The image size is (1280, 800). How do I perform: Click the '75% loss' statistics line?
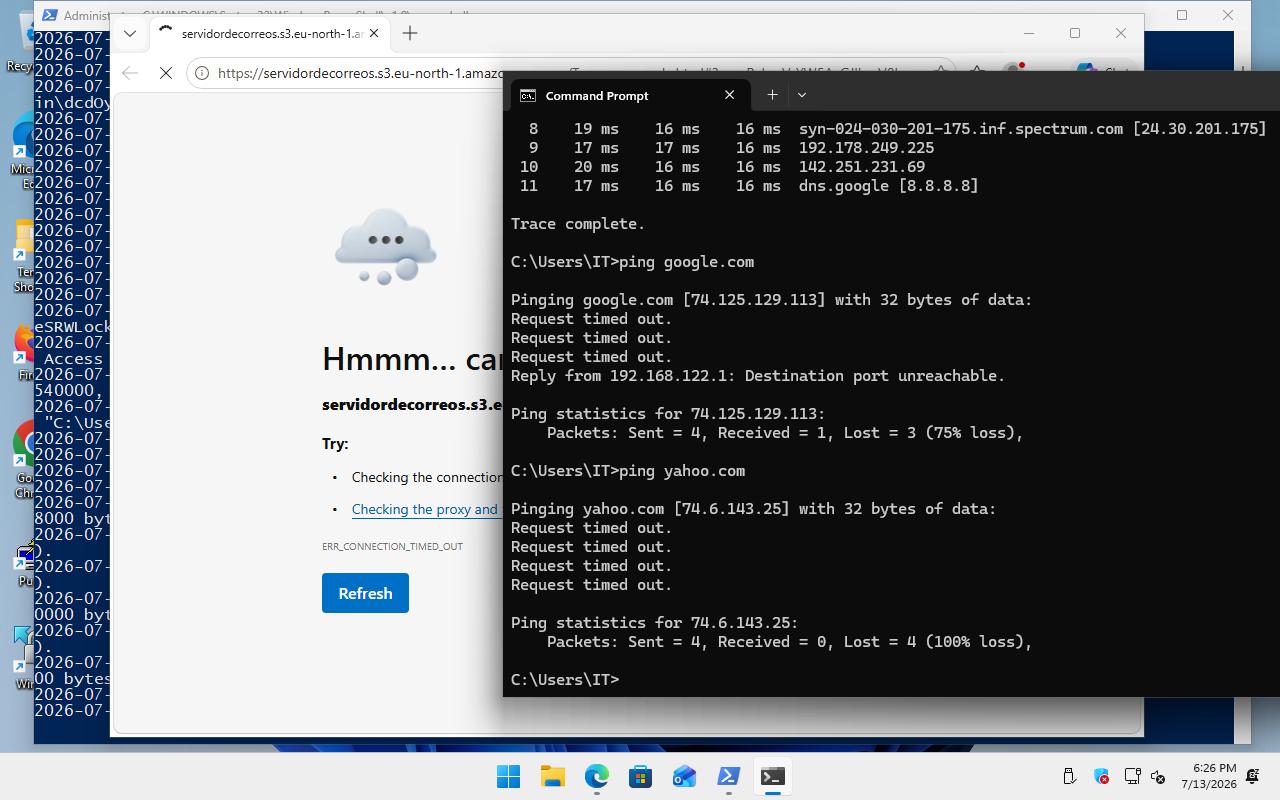pos(785,433)
